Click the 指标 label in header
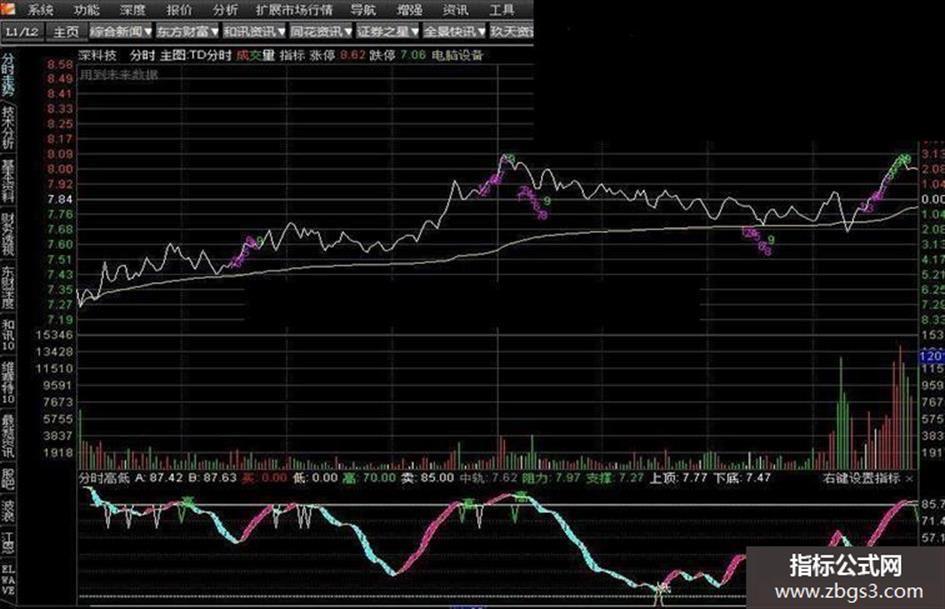This screenshot has width=945, height=609. pyautogui.click(x=292, y=55)
